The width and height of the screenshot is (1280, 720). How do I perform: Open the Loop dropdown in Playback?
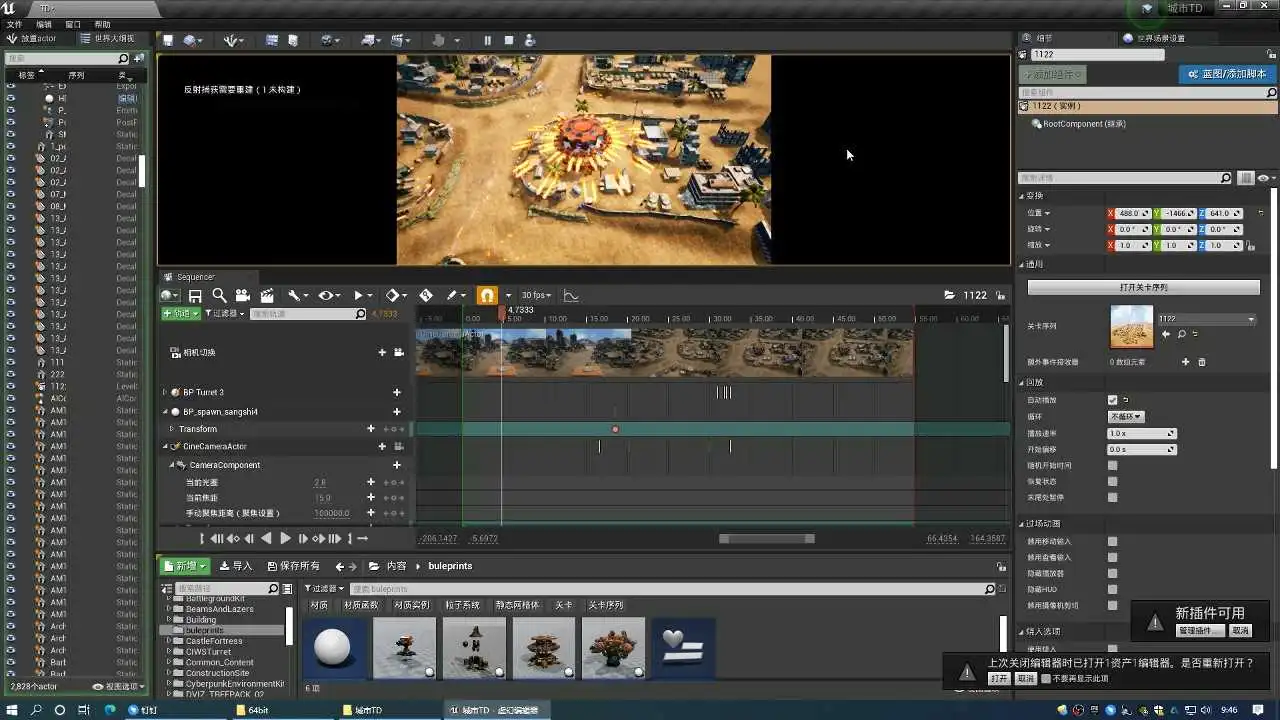pos(1125,417)
